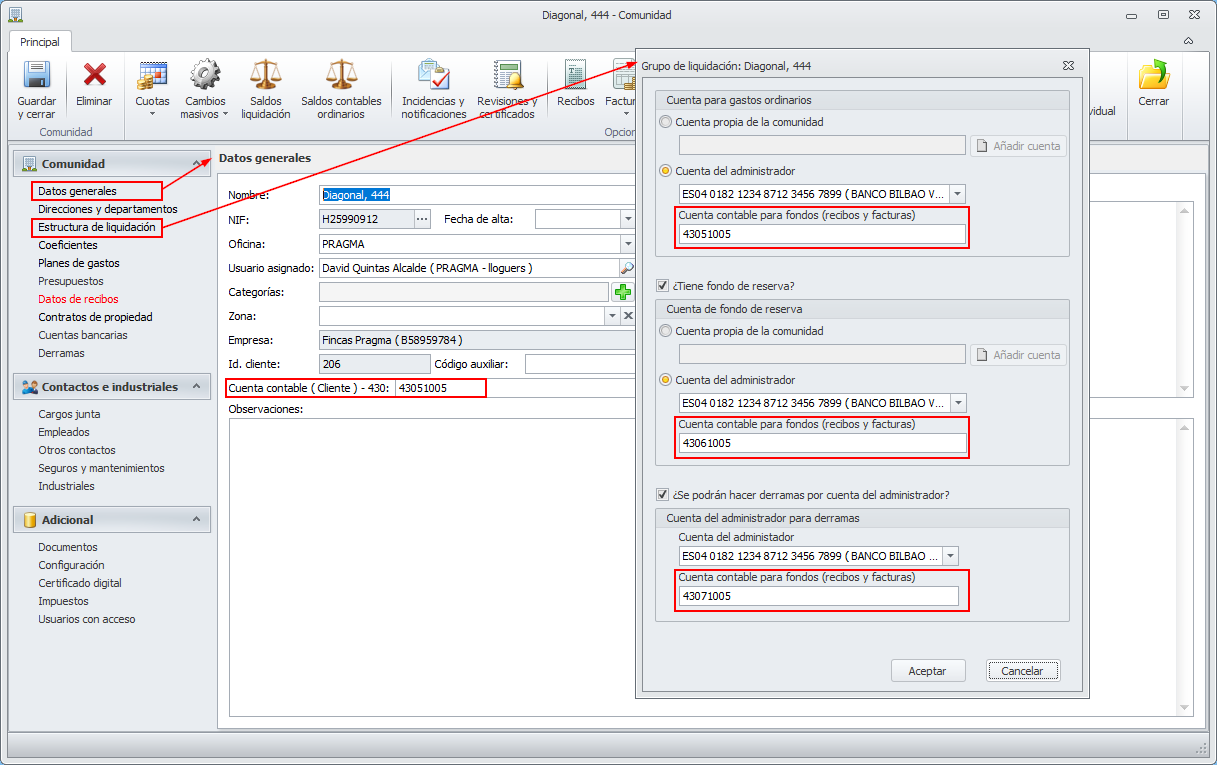Open Cargos junta in sidebar
1217x765 pixels.
69,414
